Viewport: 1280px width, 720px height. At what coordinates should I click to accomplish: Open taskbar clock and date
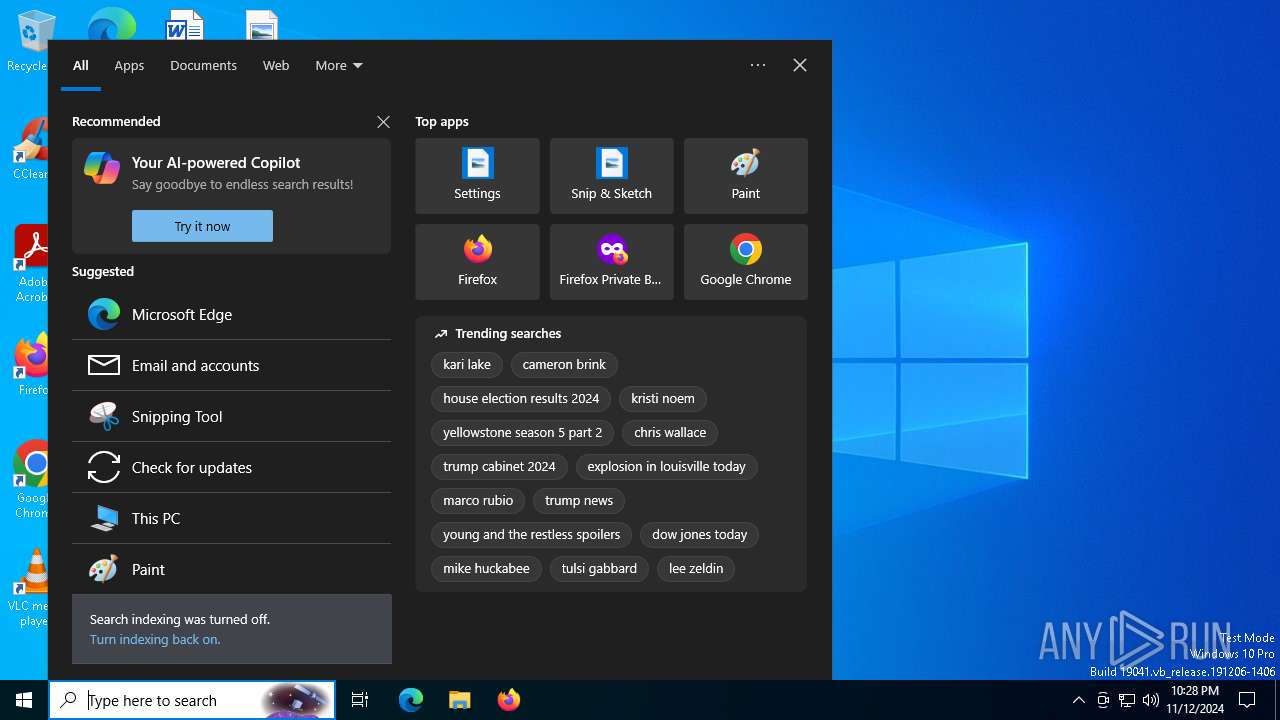[x=1195, y=700]
